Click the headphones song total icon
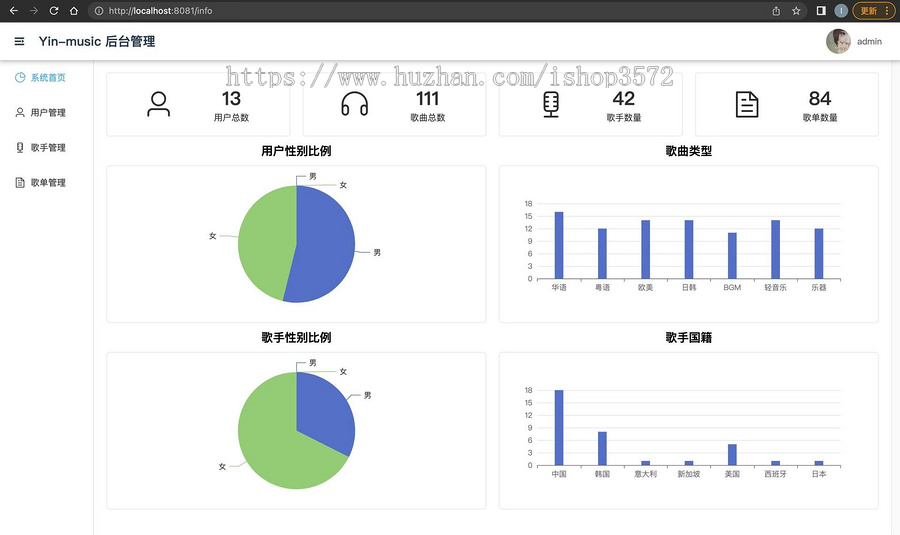The width and height of the screenshot is (900, 535). 355,104
